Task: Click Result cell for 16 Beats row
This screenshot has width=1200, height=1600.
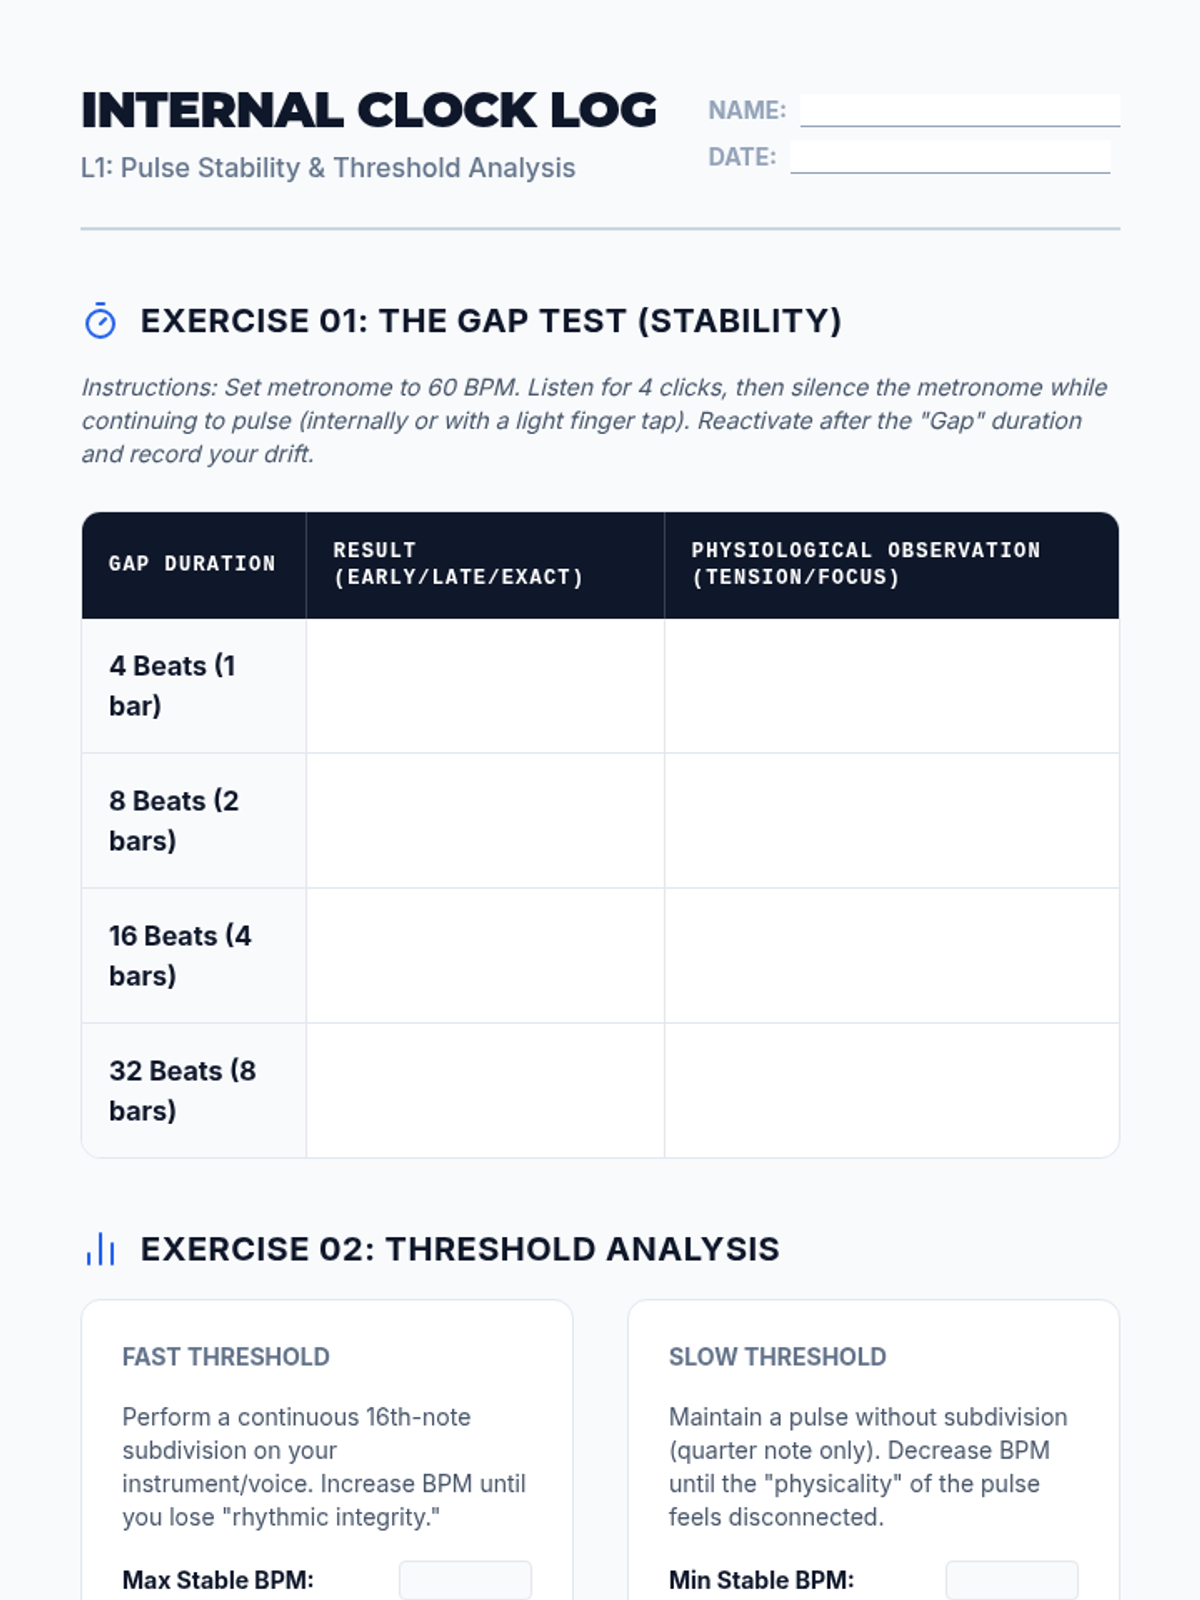Action: click(x=485, y=956)
